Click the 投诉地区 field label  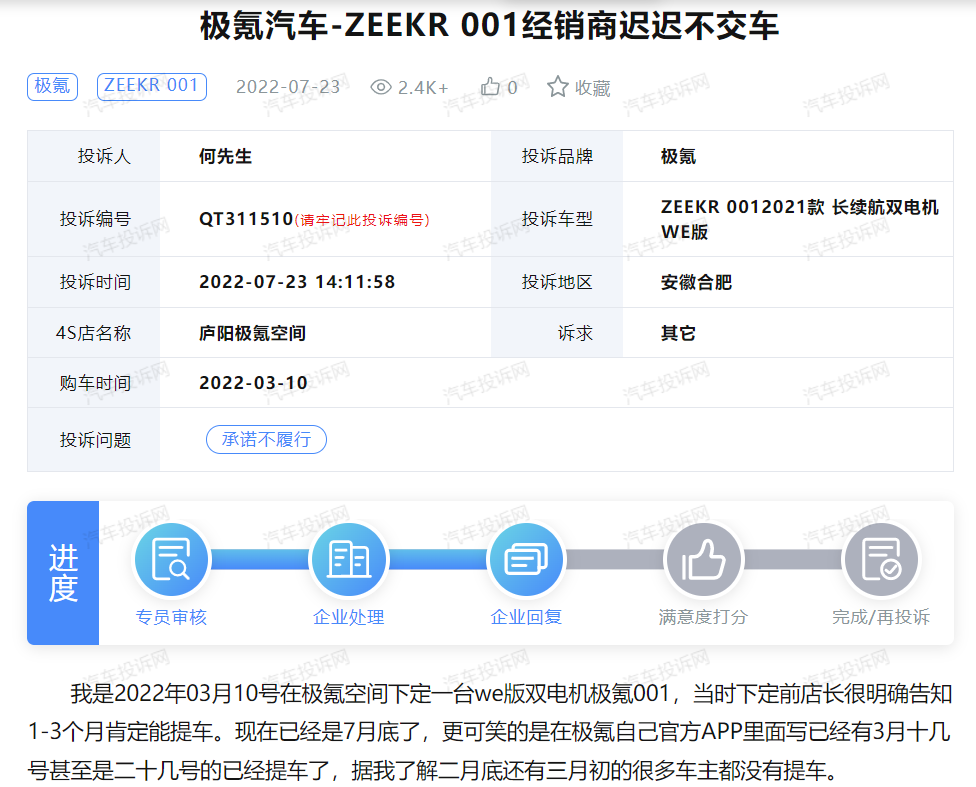pos(557,282)
